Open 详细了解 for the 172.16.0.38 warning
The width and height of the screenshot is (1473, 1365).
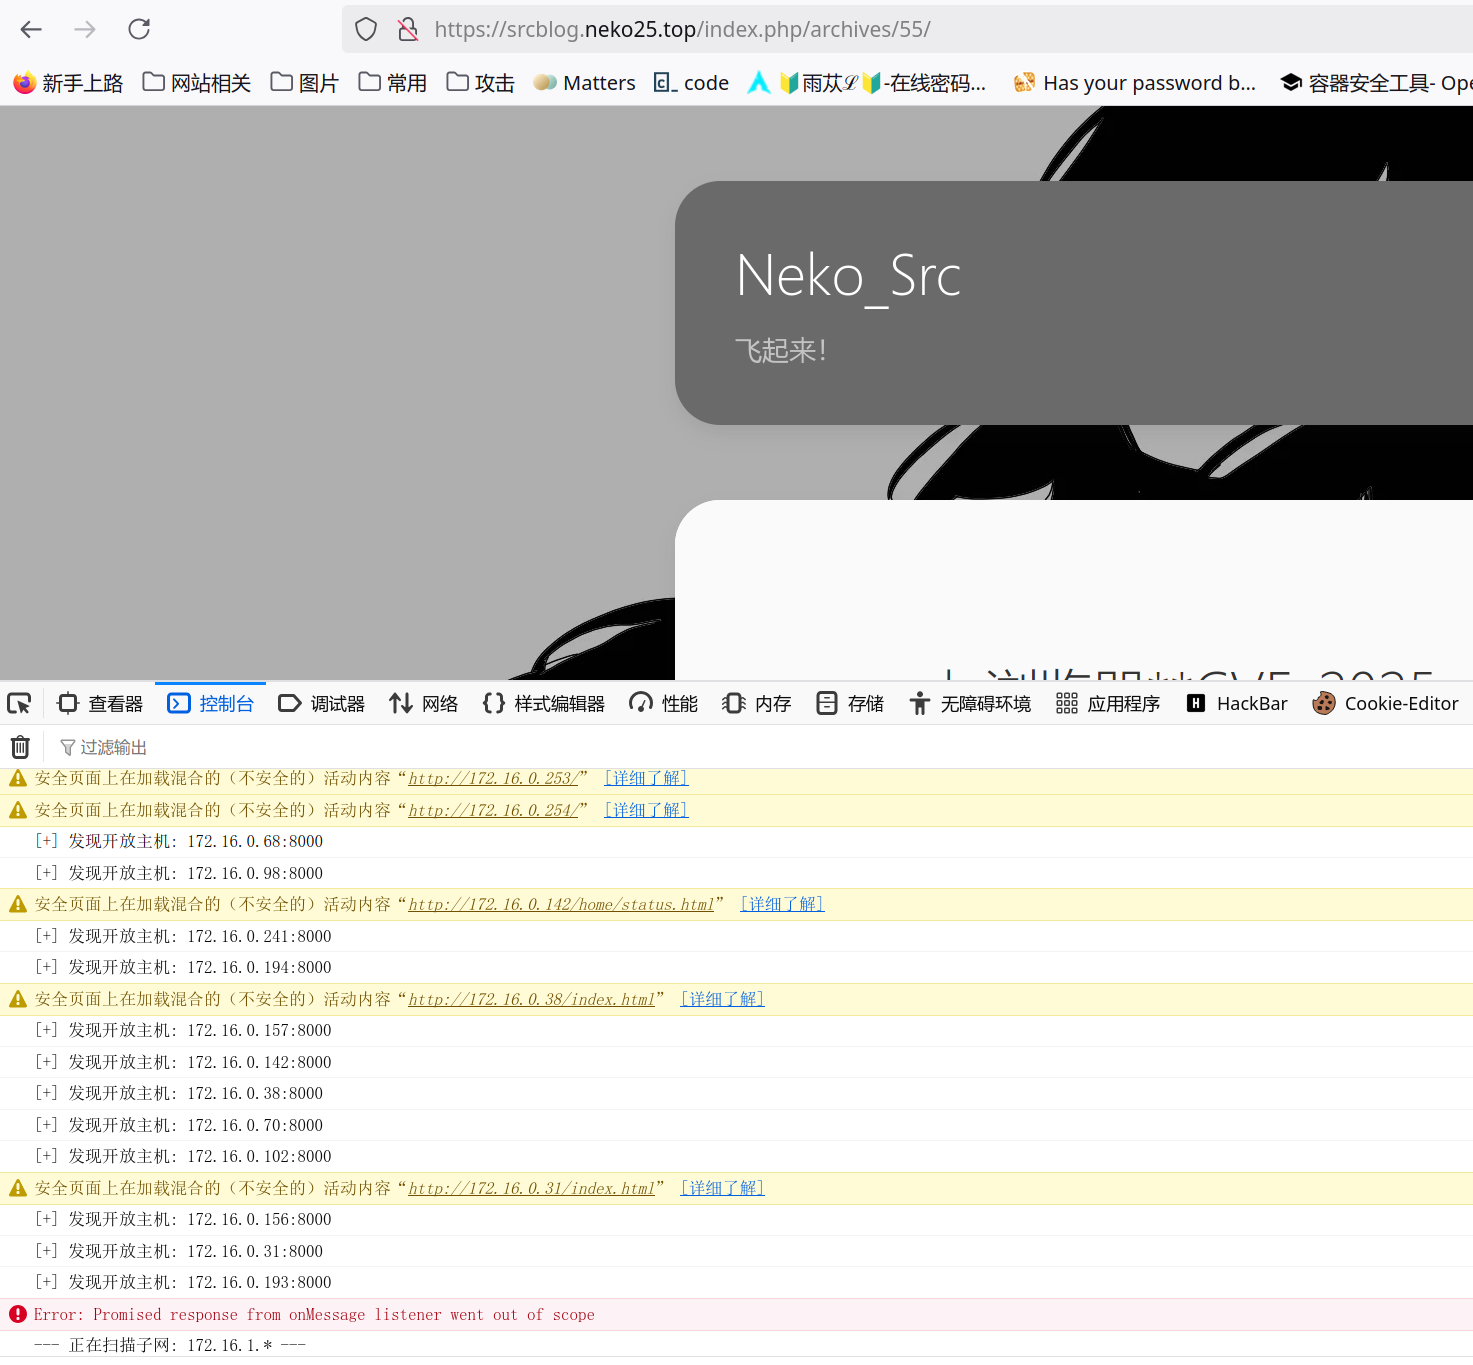pyautogui.click(x=722, y=999)
